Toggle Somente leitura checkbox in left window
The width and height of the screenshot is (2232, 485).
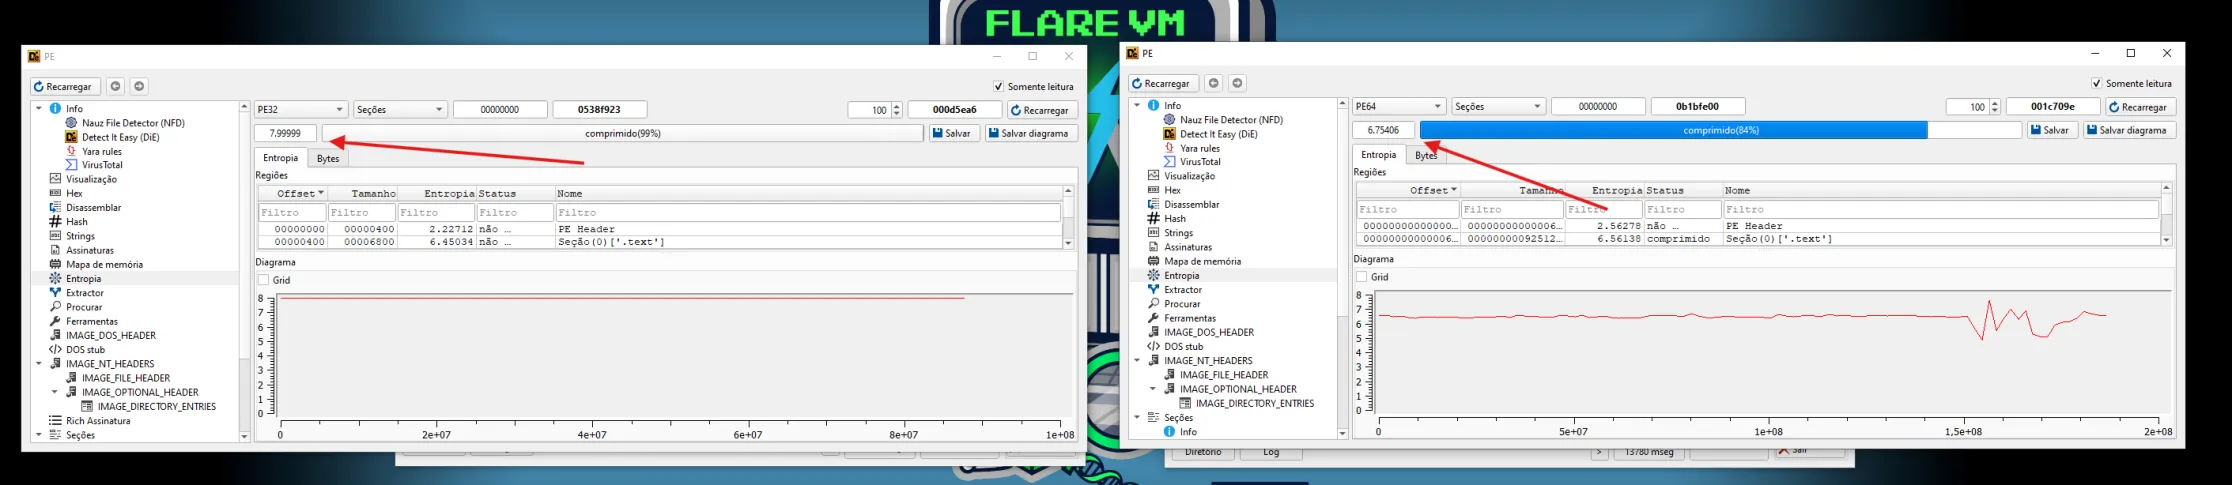point(998,87)
